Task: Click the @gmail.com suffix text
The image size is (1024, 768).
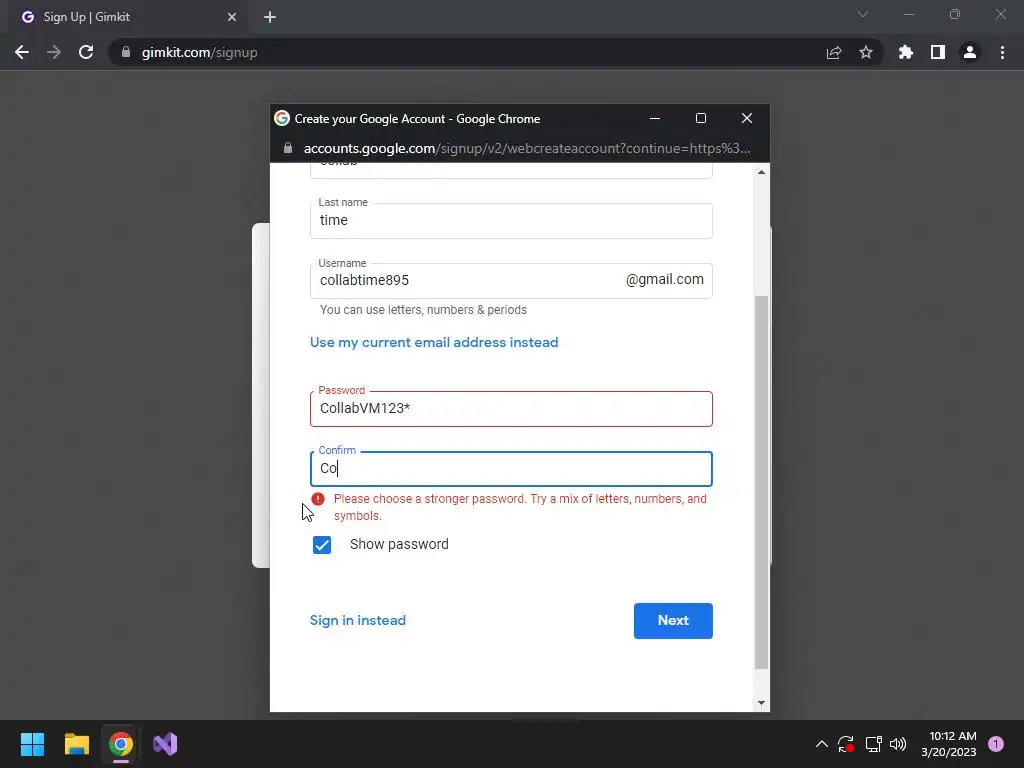Action: (664, 280)
